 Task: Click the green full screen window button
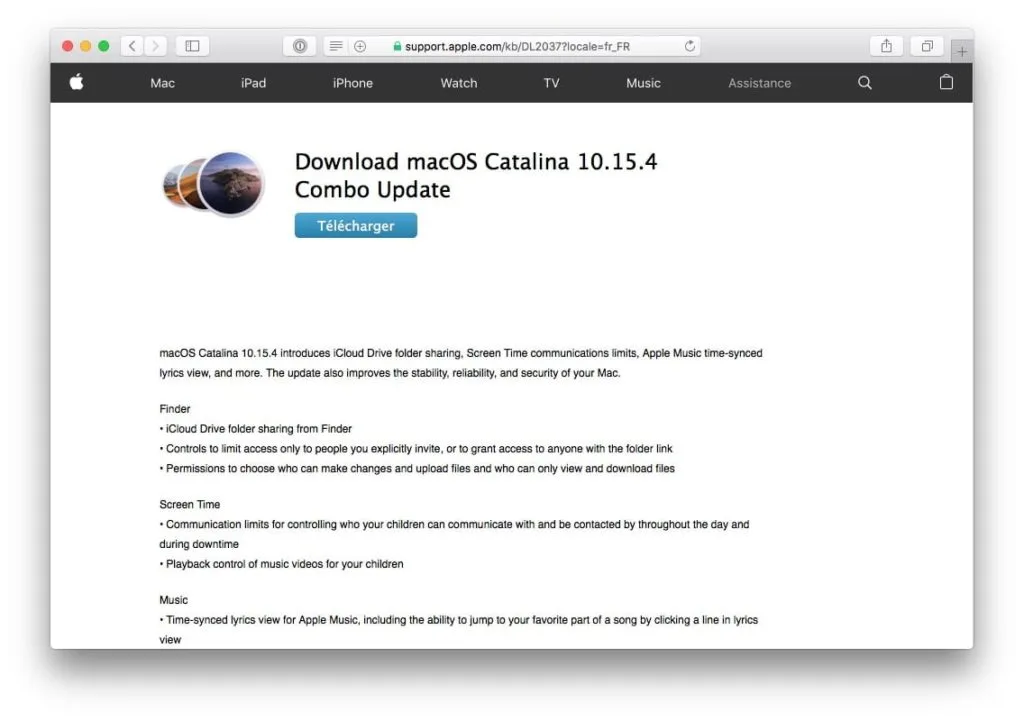[x=104, y=46]
